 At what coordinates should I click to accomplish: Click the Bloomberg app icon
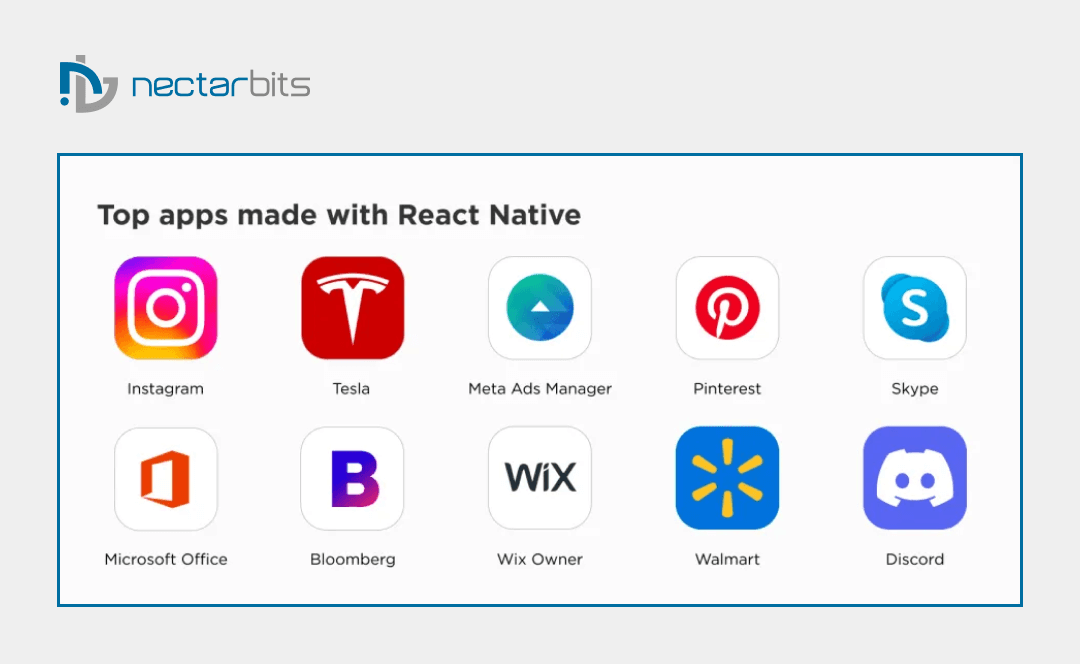tap(352, 478)
